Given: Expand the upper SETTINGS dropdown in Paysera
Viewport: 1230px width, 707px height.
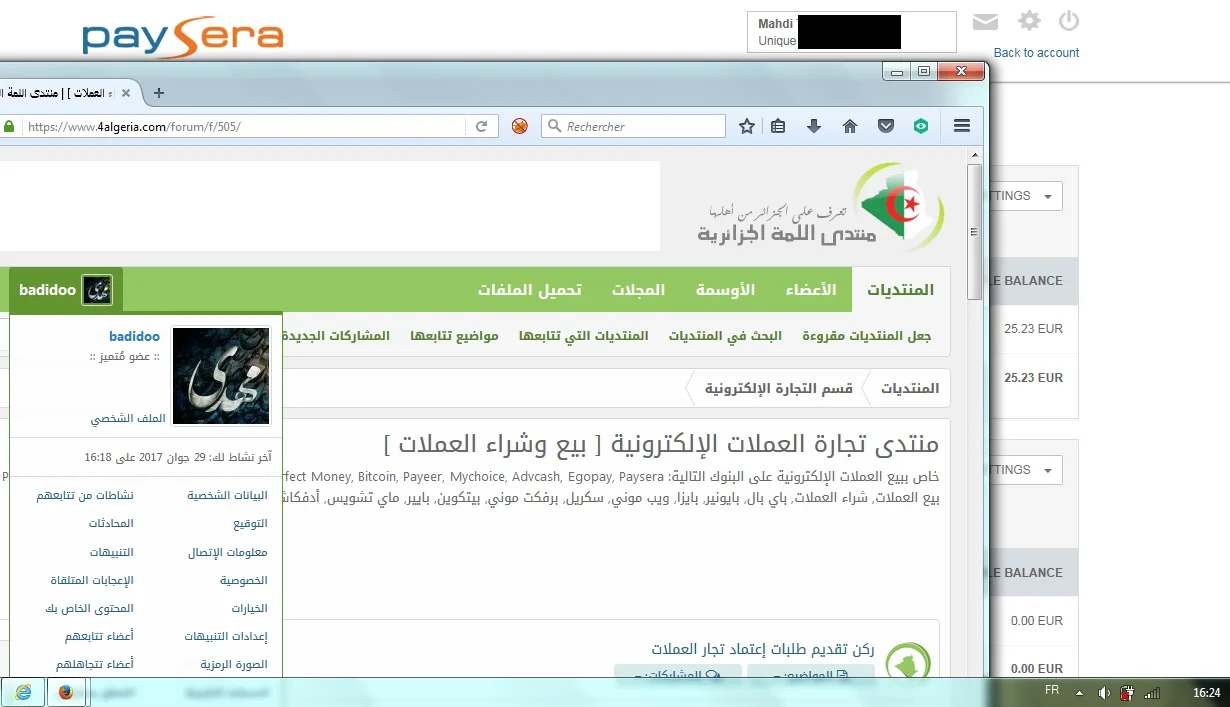Looking at the screenshot, I should 1022,196.
